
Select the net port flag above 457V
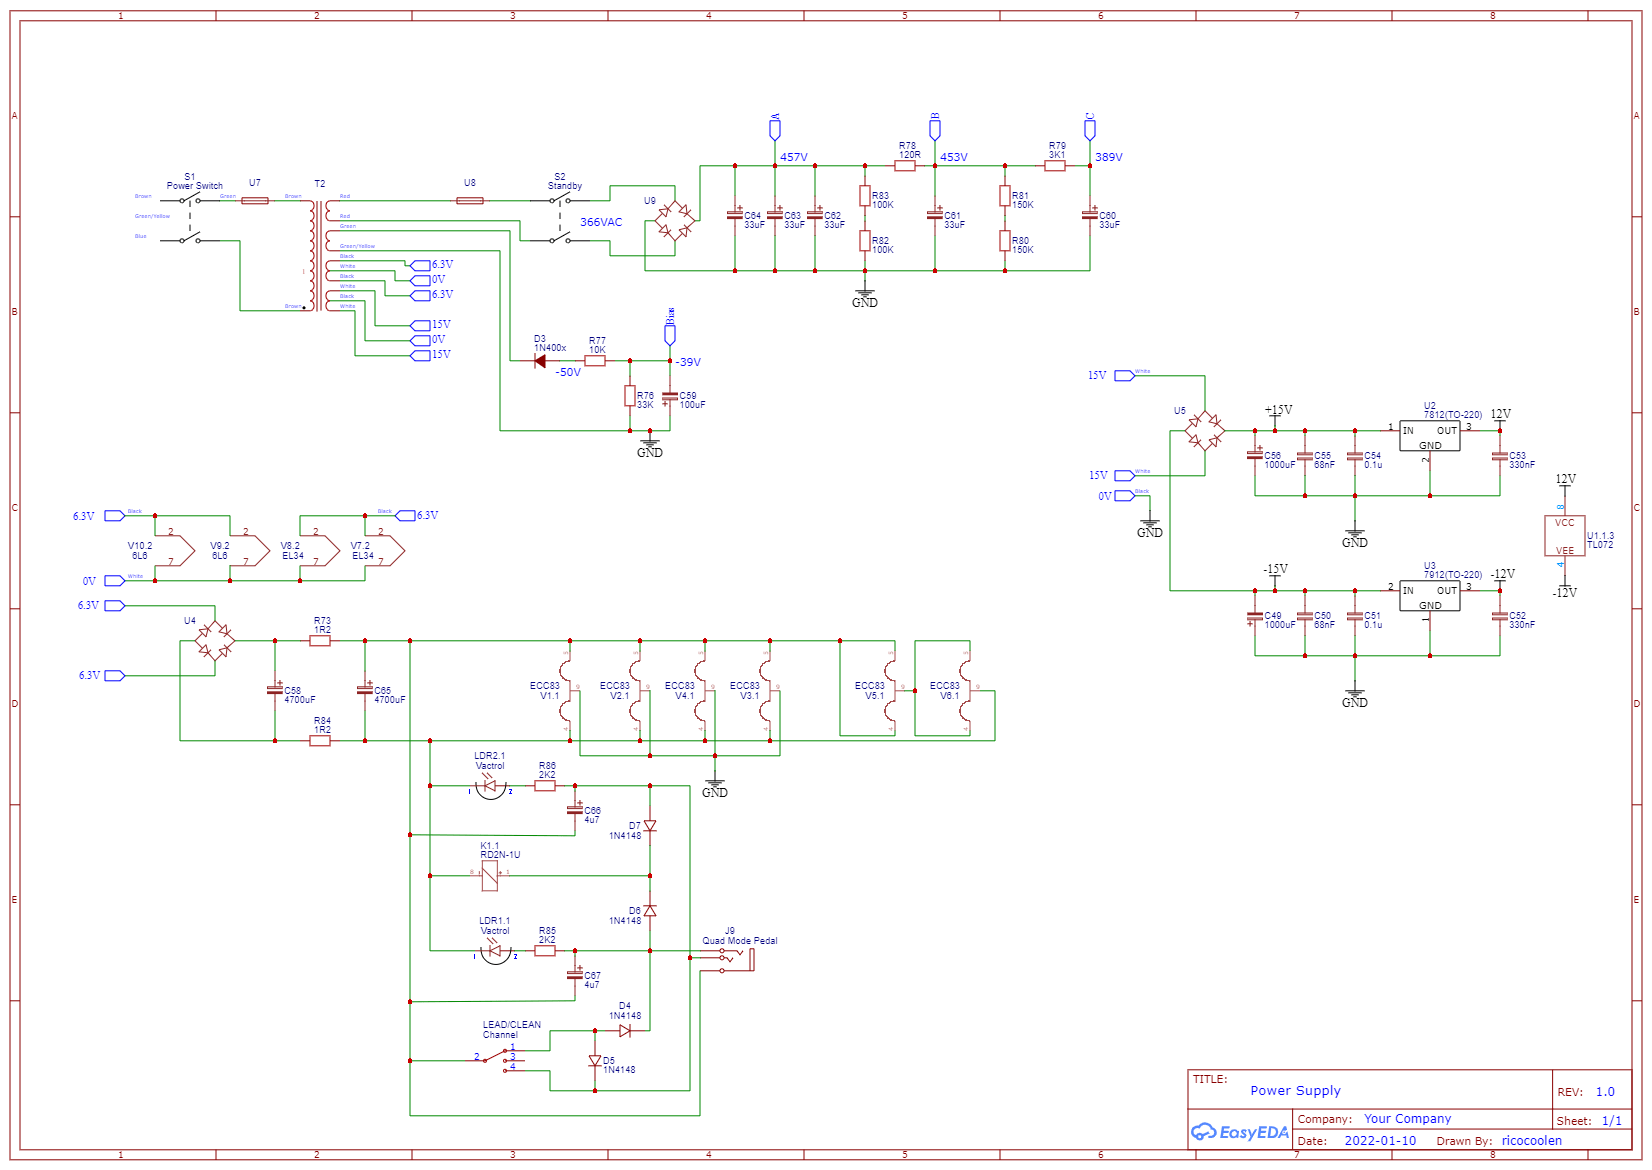pyautogui.click(x=775, y=129)
